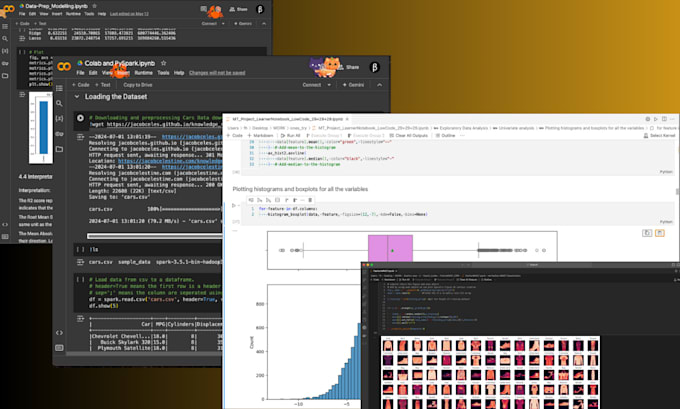
Task: Click Changes will not be saved link
Action: tap(217, 73)
